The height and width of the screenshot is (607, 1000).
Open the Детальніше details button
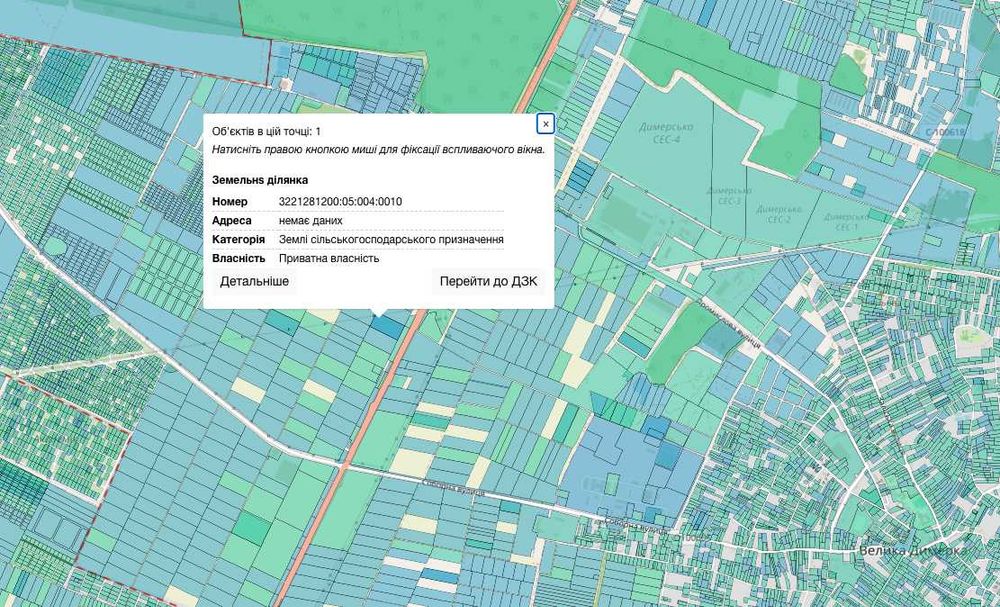tap(254, 281)
